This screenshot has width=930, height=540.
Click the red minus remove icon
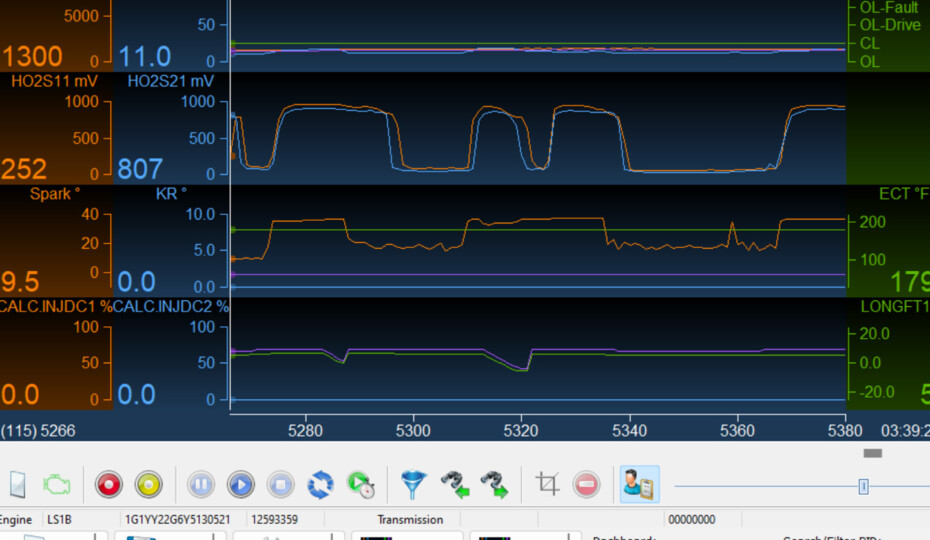click(x=586, y=485)
